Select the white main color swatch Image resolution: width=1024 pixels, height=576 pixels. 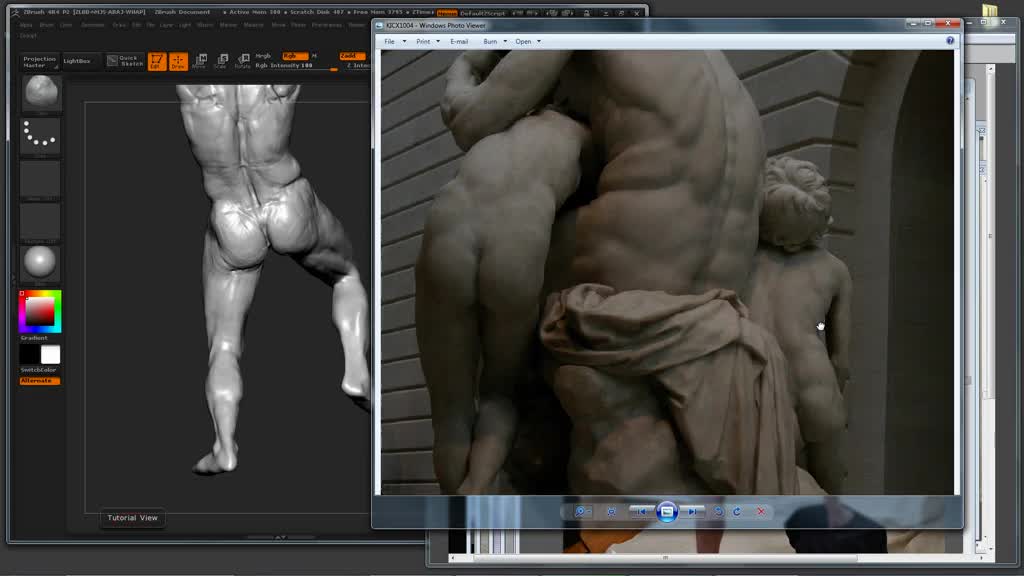click(x=50, y=355)
